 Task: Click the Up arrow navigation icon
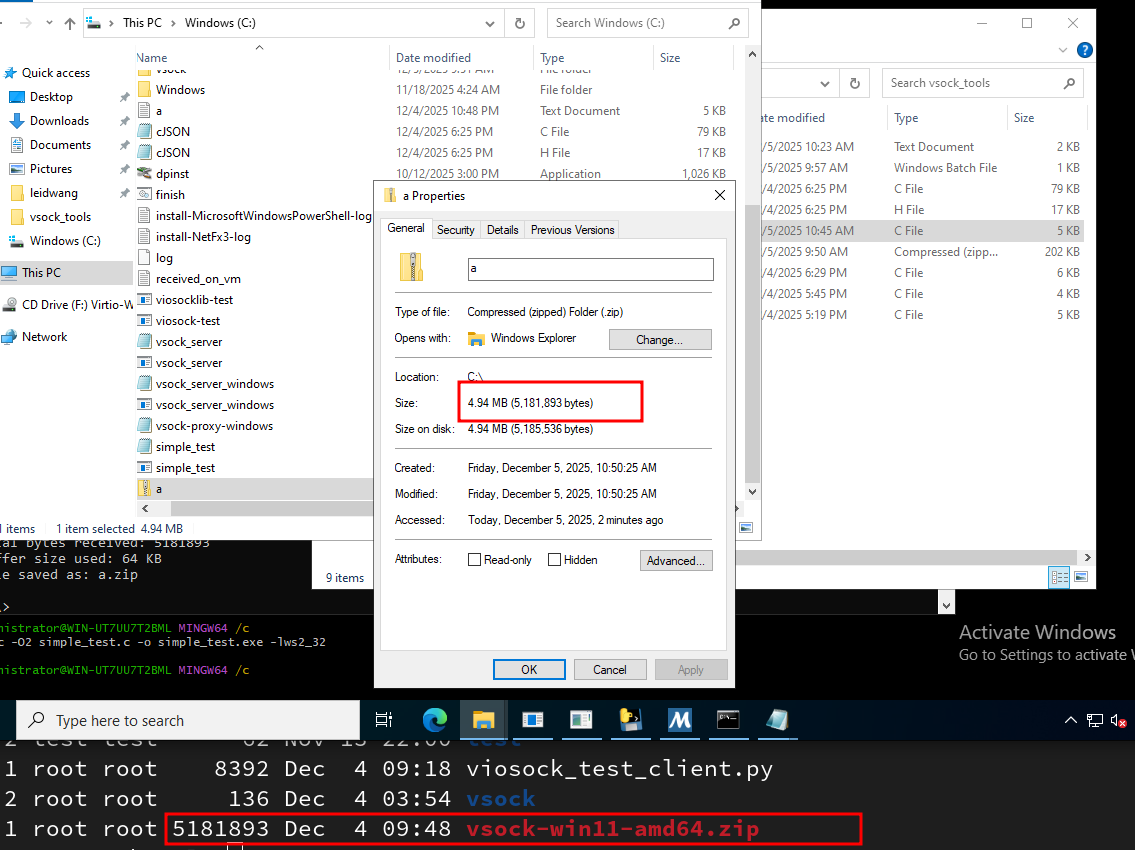point(69,23)
